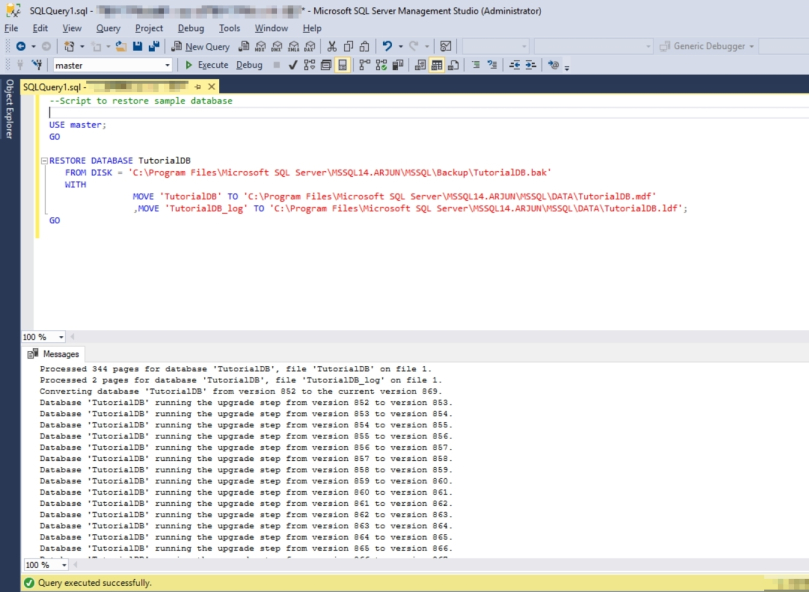Toggle Results to Grid mode
The width and height of the screenshot is (809, 592).
[436, 65]
